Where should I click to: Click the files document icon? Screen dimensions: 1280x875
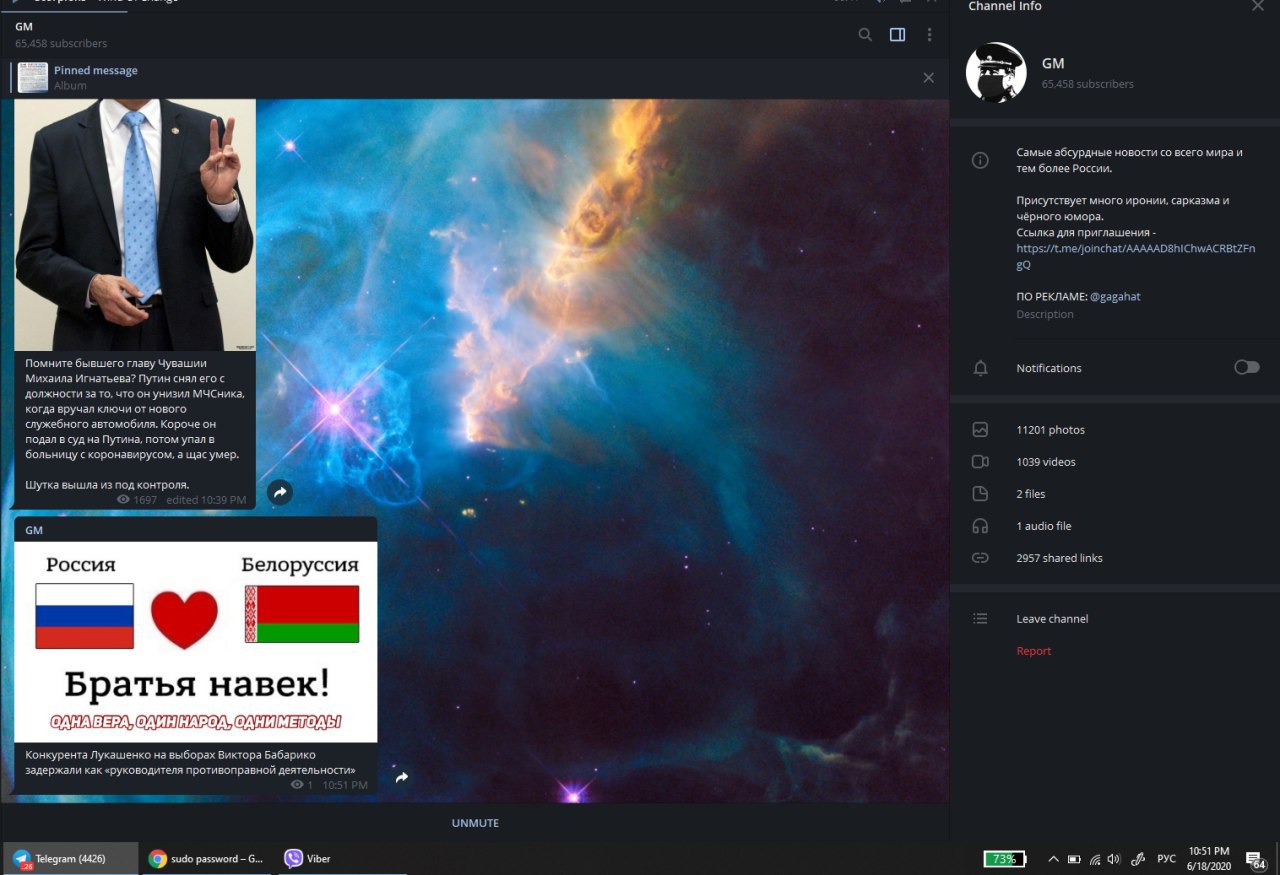click(x=980, y=494)
